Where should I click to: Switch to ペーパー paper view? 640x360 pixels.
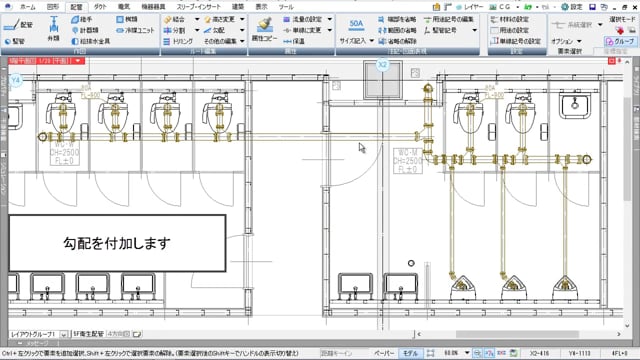384,353
